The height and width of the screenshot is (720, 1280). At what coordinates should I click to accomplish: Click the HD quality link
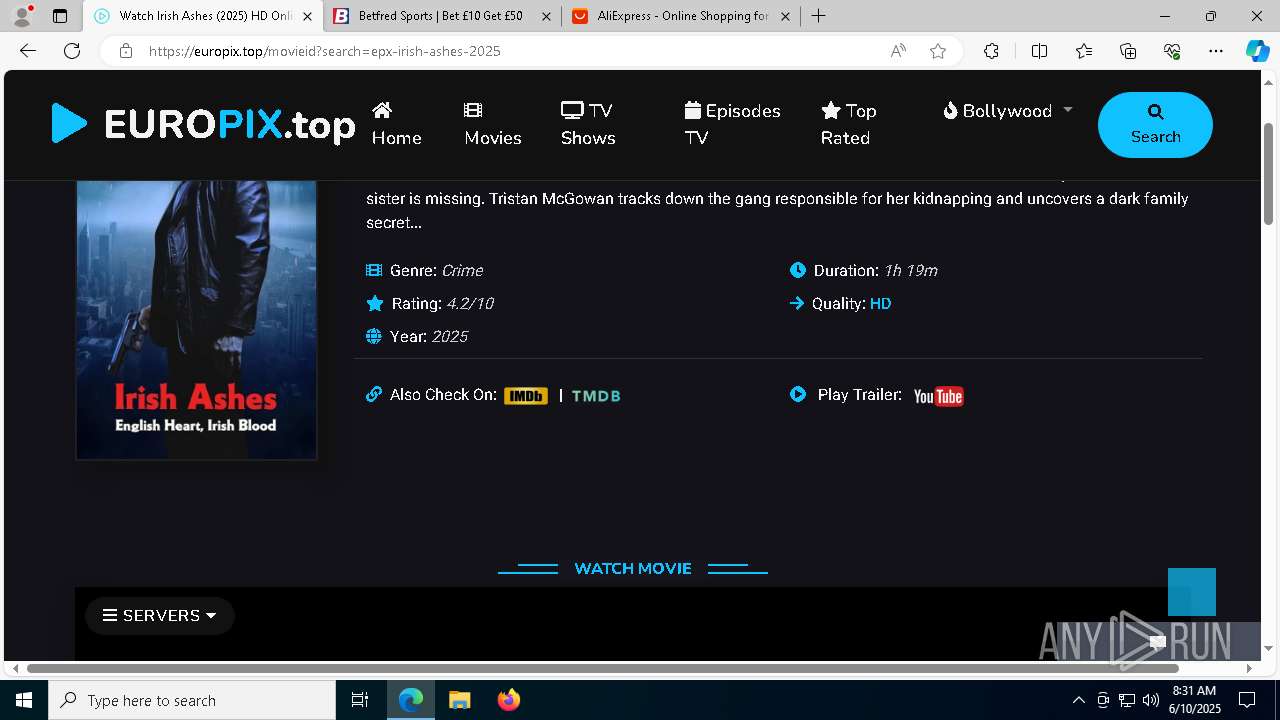[880, 303]
